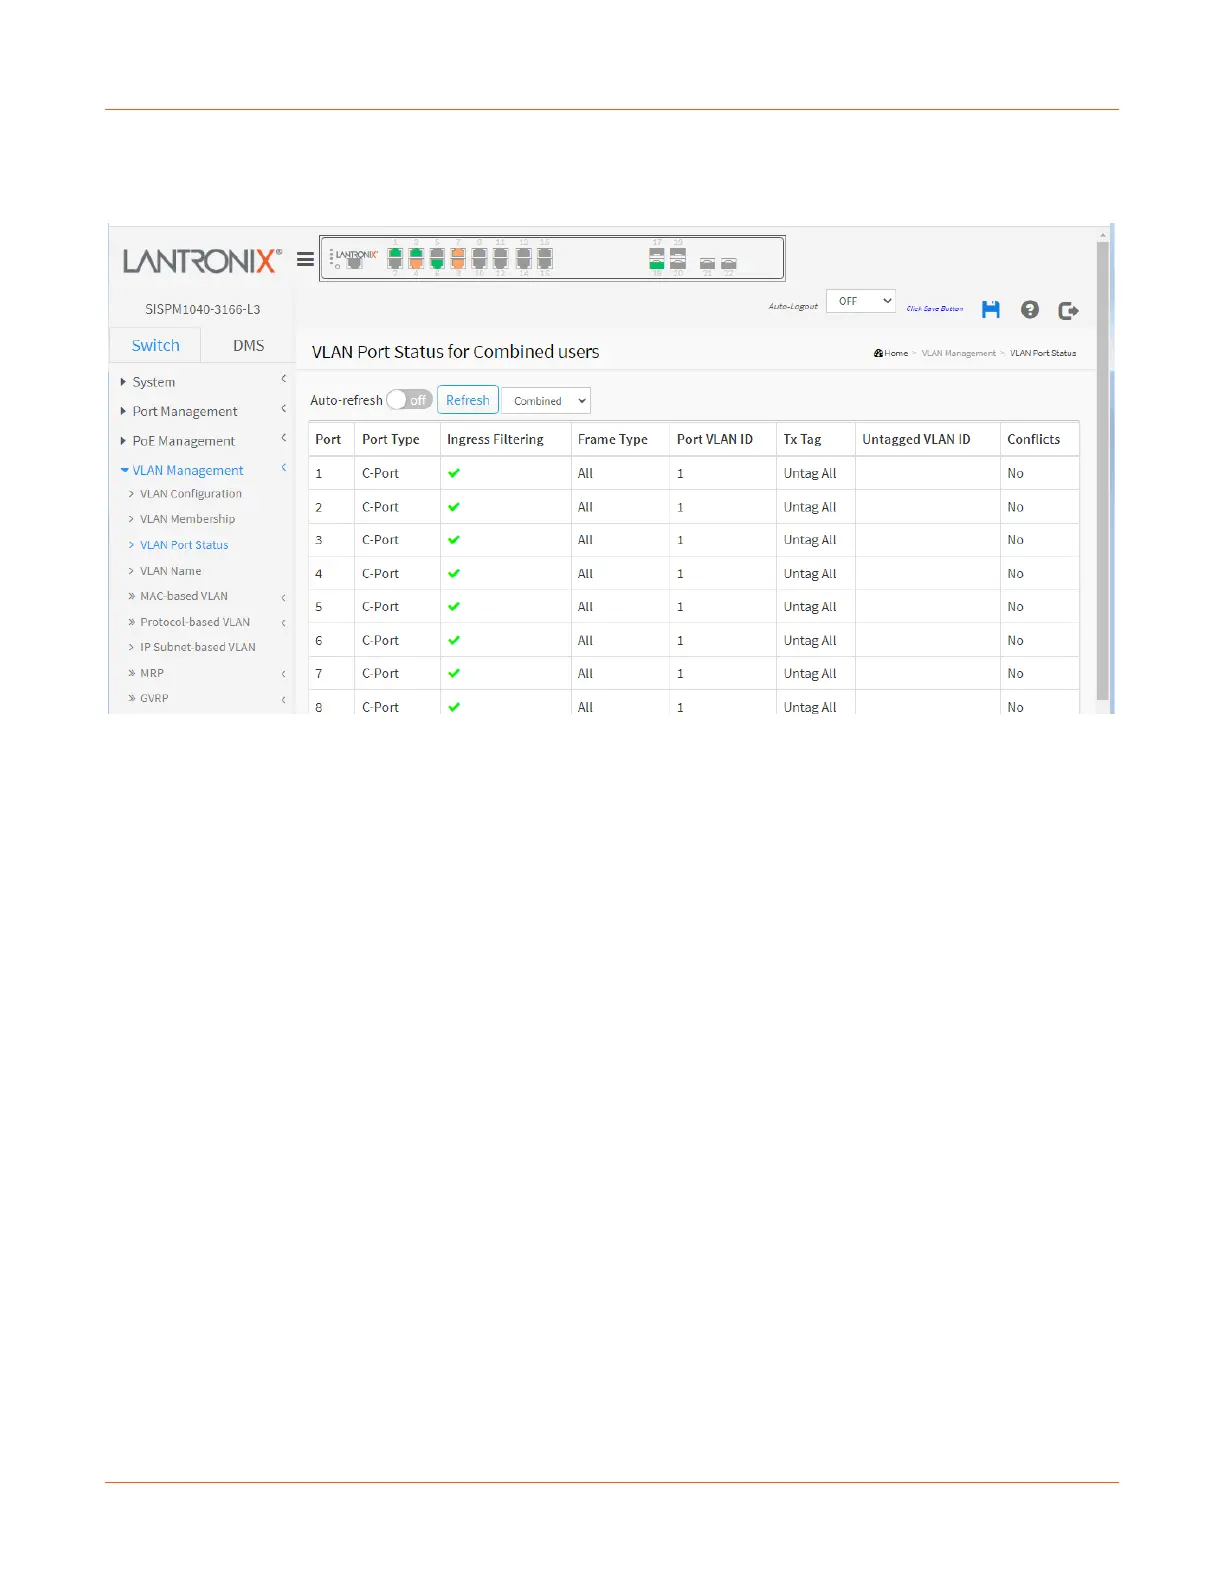
Task: Click the 'Click Save Button' text
Action: [x=935, y=309]
